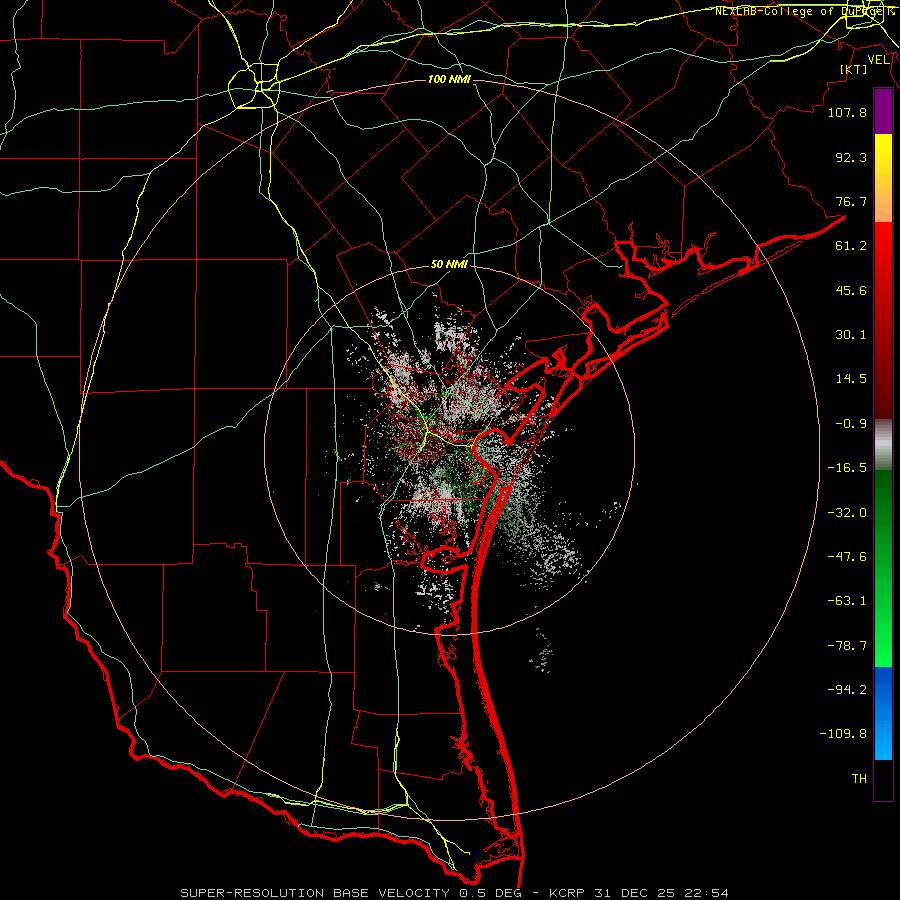Select the 45.6 legend value
900x900 pixels.
coord(851,290)
